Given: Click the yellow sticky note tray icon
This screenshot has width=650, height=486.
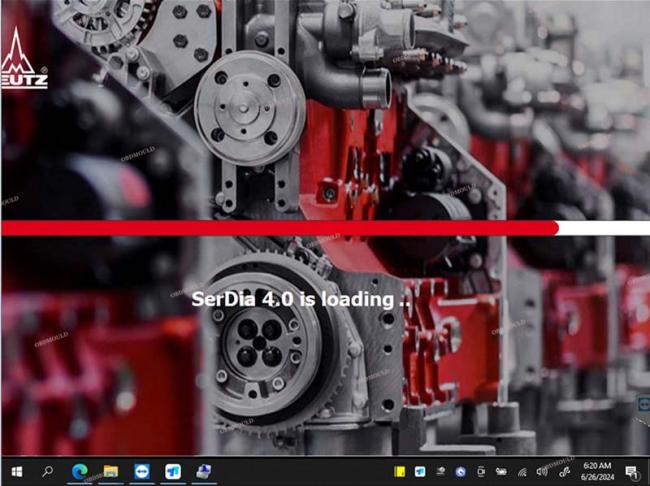Looking at the screenshot, I should (x=399, y=471).
